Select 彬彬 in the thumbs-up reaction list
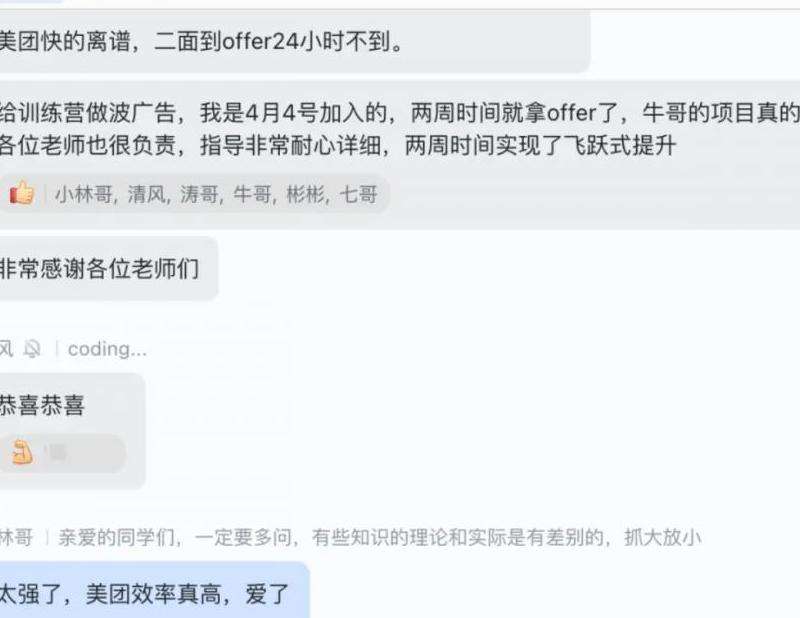The width and height of the screenshot is (800, 618). [305, 194]
